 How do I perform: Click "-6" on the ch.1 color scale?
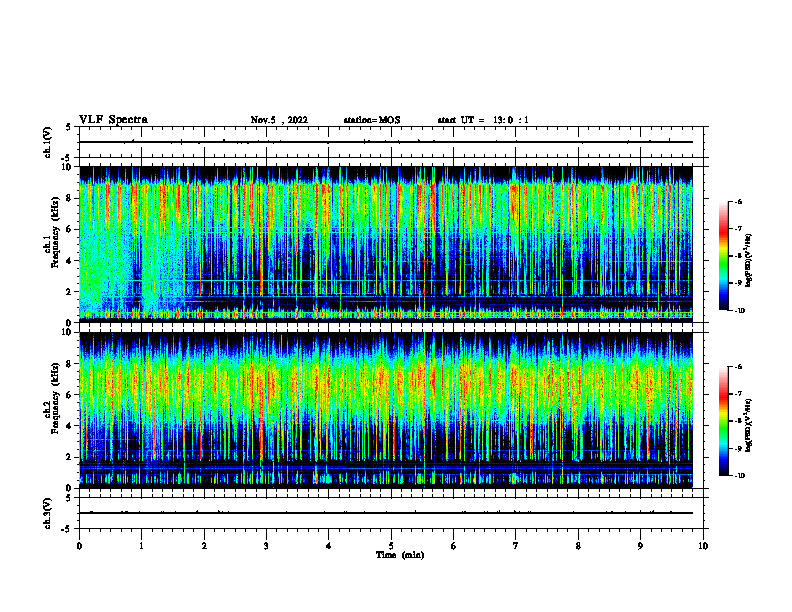click(x=738, y=201)
